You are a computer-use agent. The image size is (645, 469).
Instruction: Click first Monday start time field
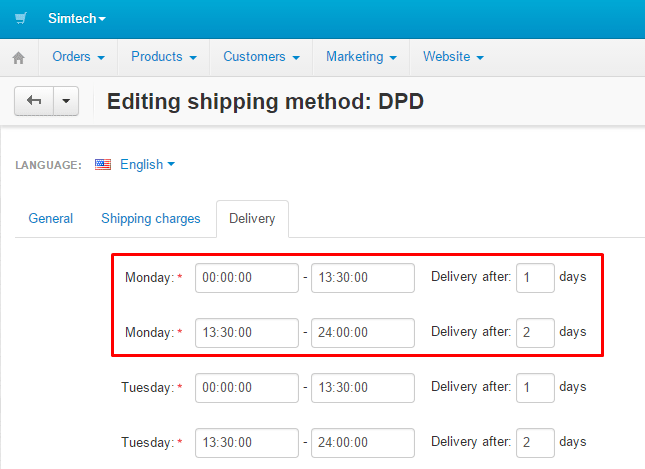click(247, 278)
